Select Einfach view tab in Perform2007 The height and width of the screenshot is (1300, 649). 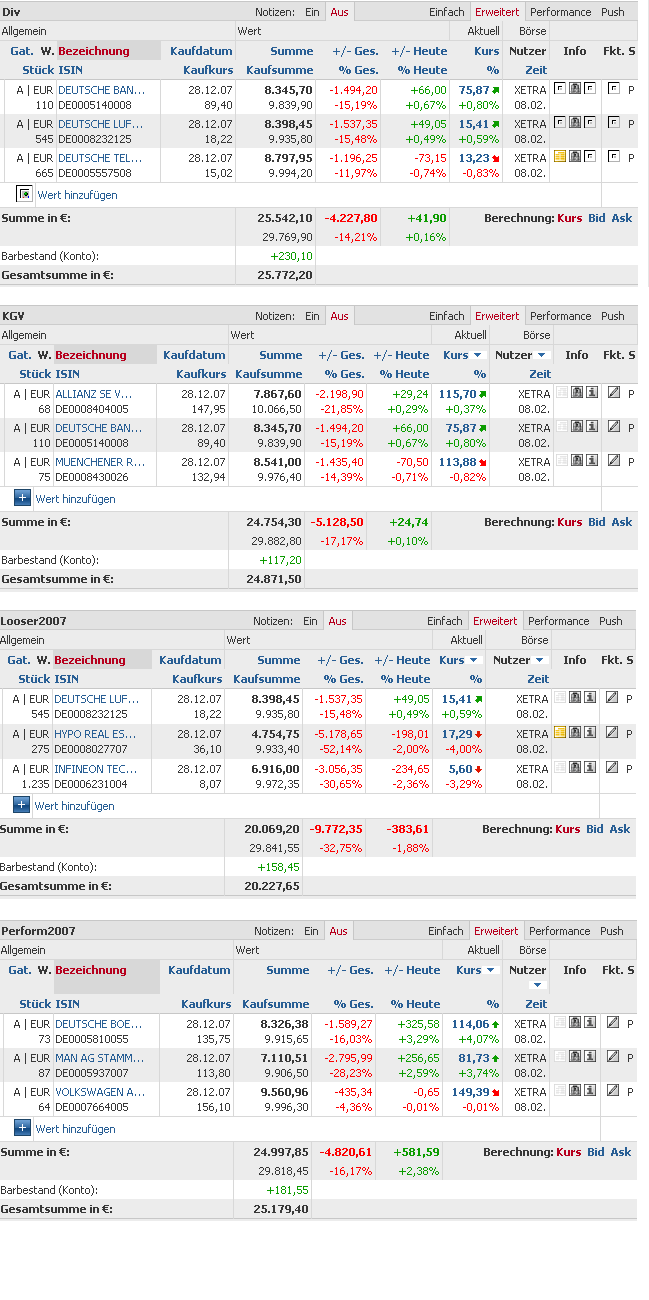click(x=446, y=931)
